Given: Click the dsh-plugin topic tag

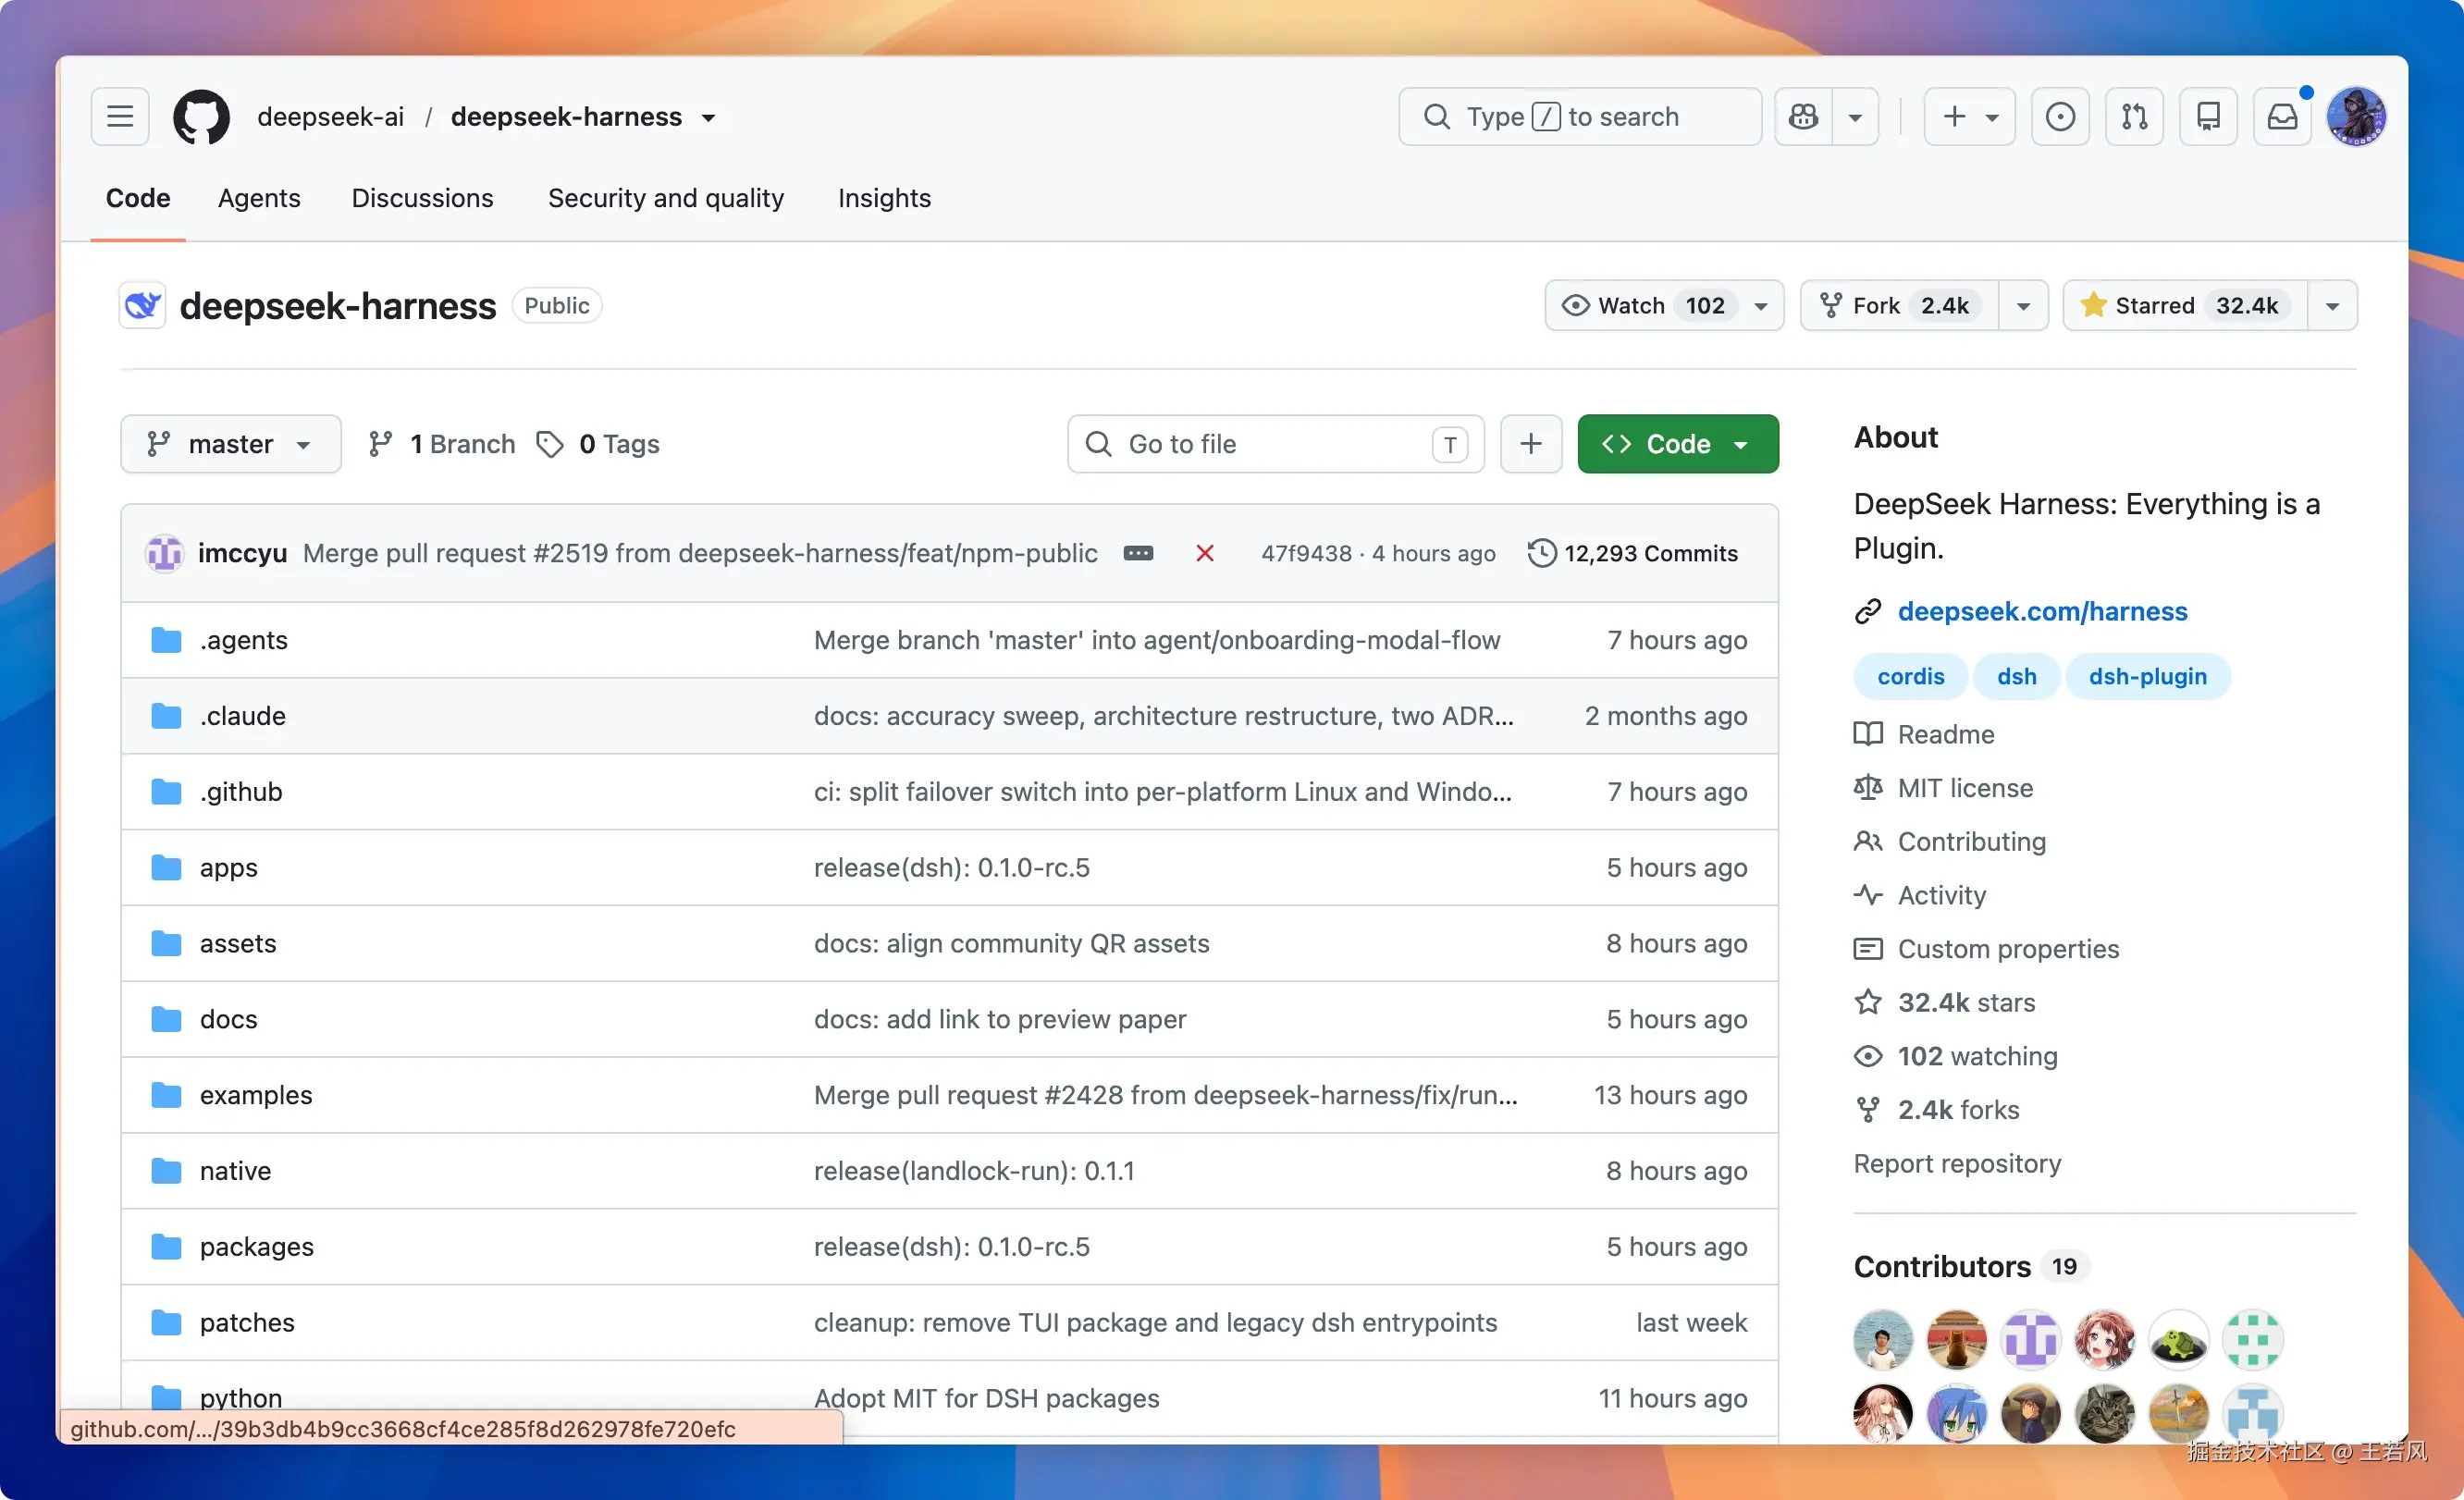Looking at the screenshot, I should pos(2147,677).
